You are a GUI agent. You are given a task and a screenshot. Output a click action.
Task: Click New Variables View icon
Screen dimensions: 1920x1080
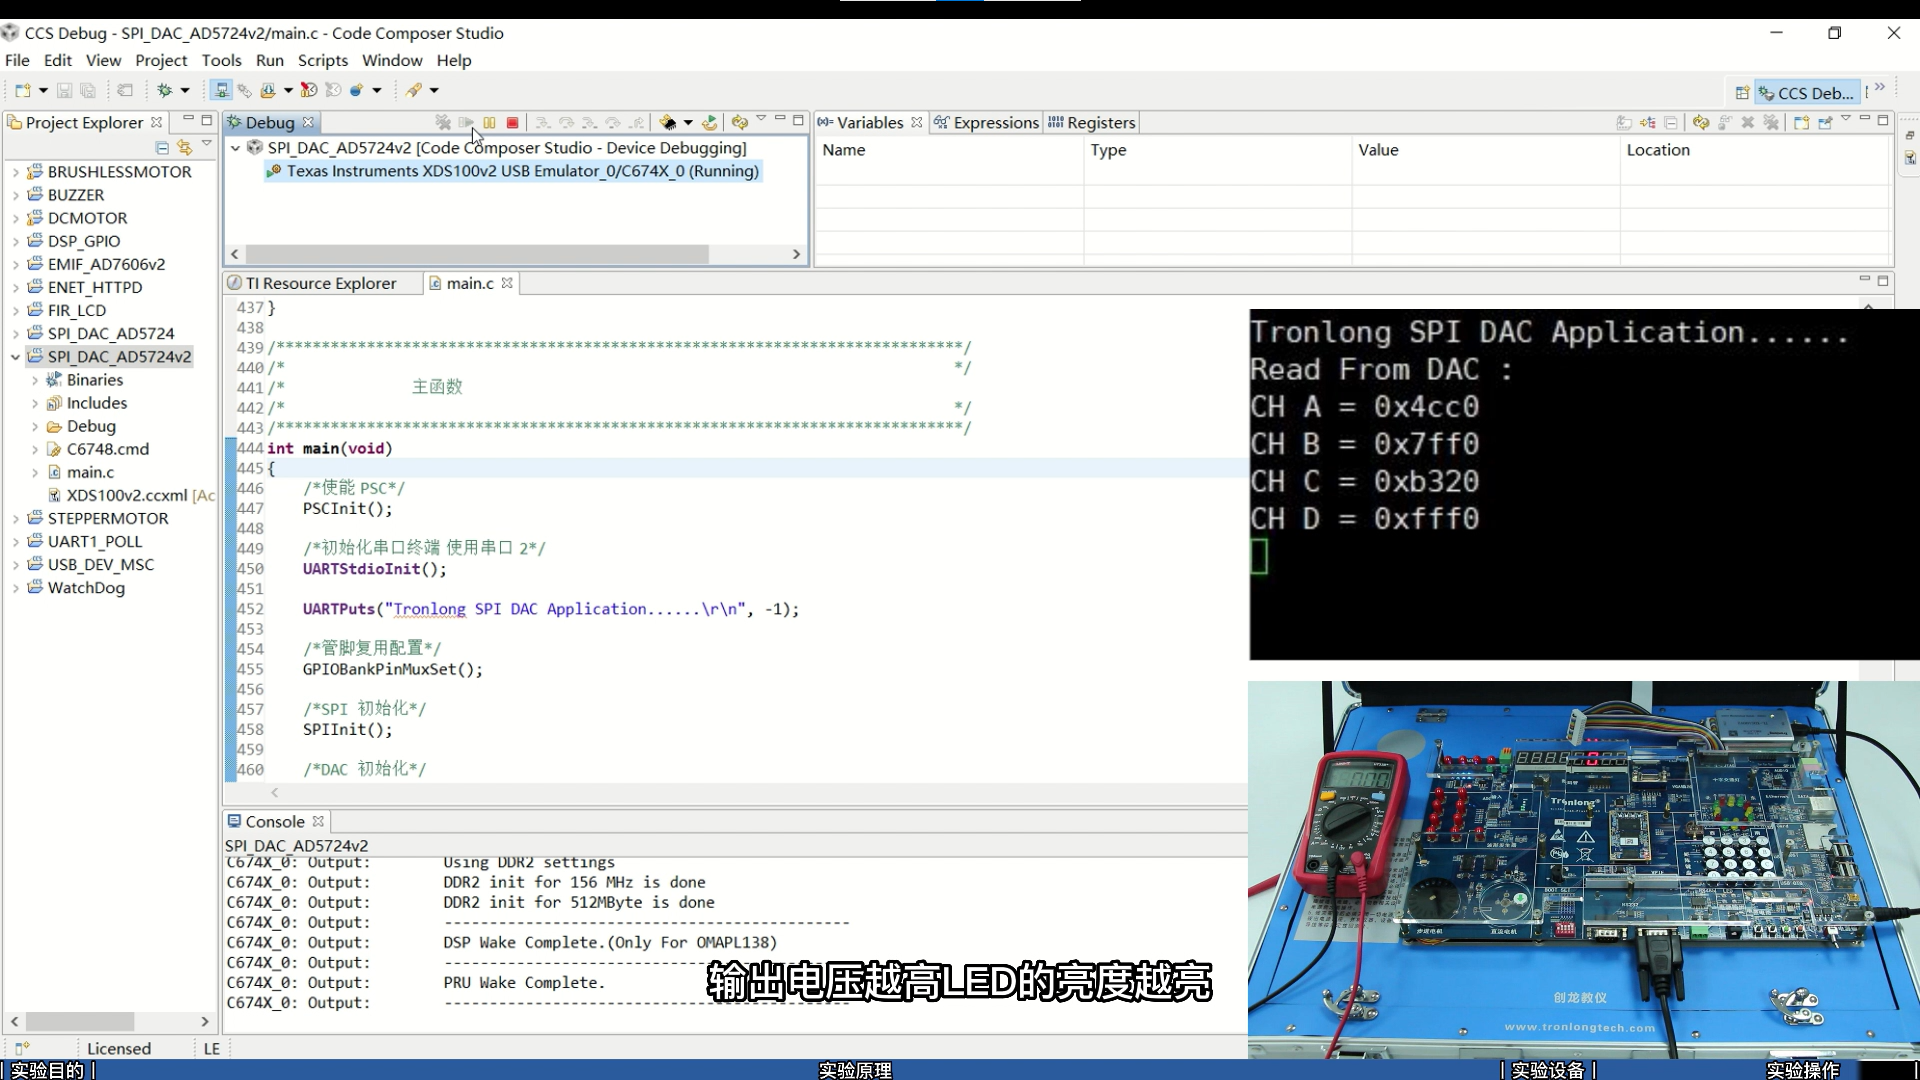(x=1801, y=122)
